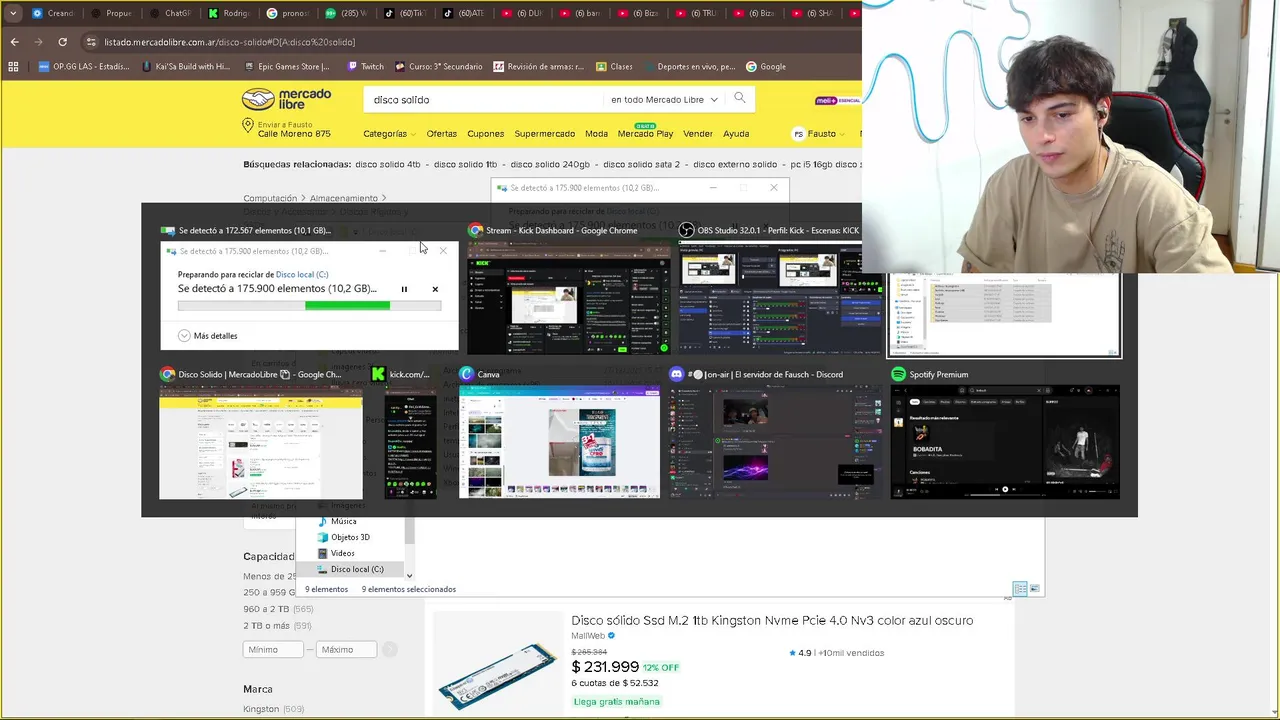Click 'Disco local (C:)' link in the recycle dialog
Image resolution: width=1280 pixels, height=720 pixels.
point(302,274)
